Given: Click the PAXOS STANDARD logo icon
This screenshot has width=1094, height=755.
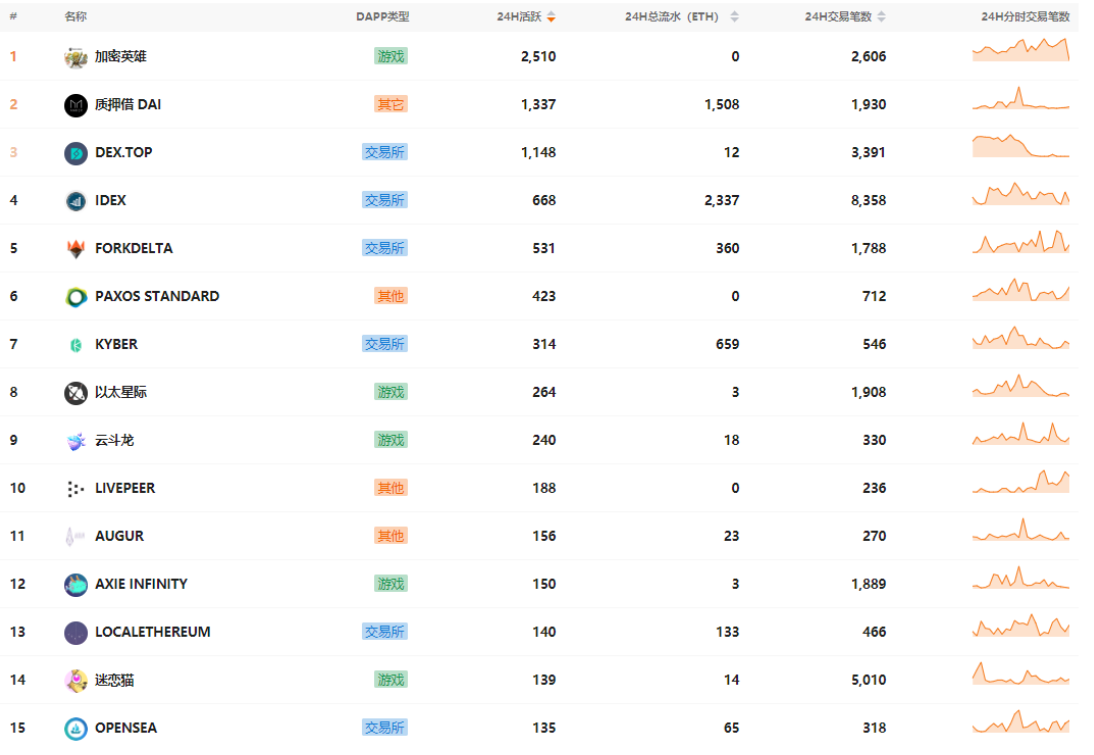Looking at the screenshot, I should tap(75, 297).
